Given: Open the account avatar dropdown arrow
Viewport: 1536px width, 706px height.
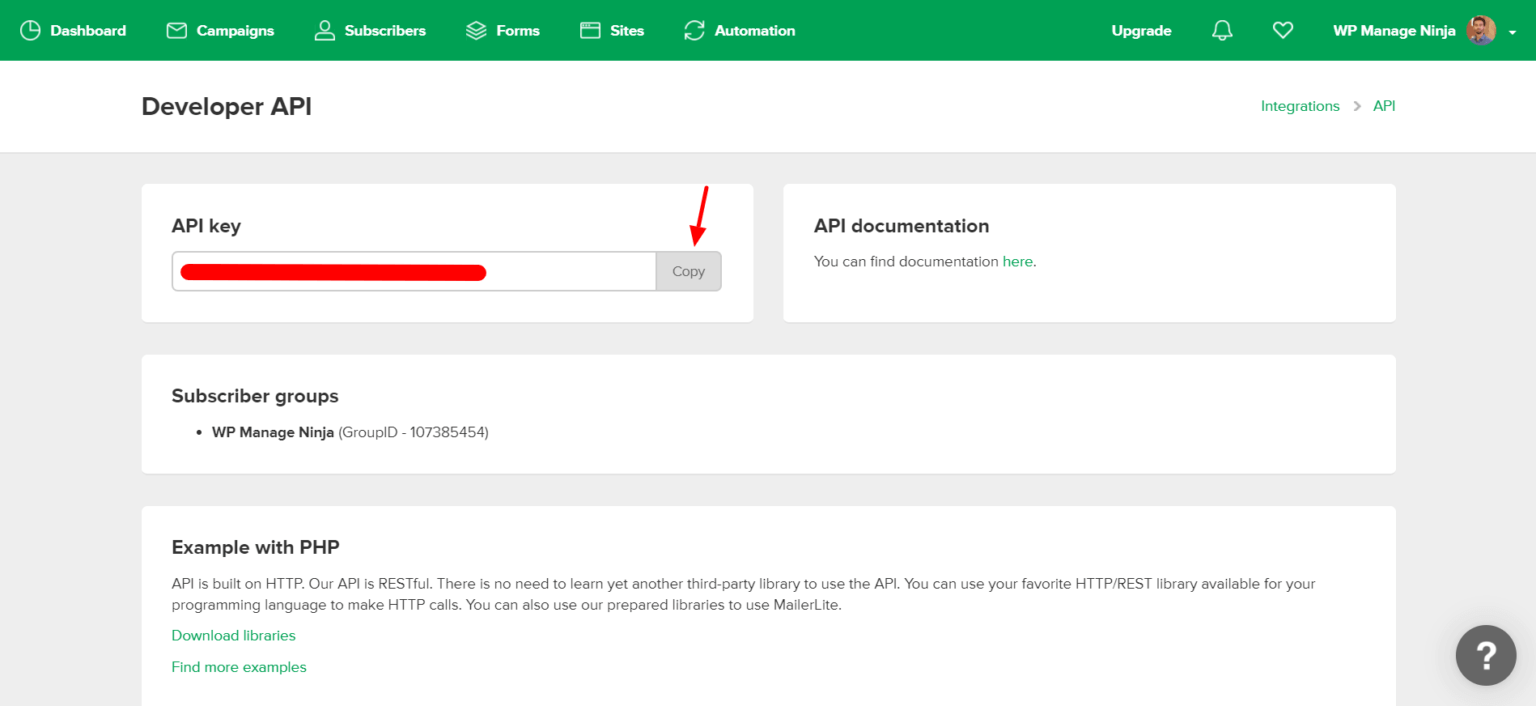Looking at the screenshot, I should (1511, 33).
